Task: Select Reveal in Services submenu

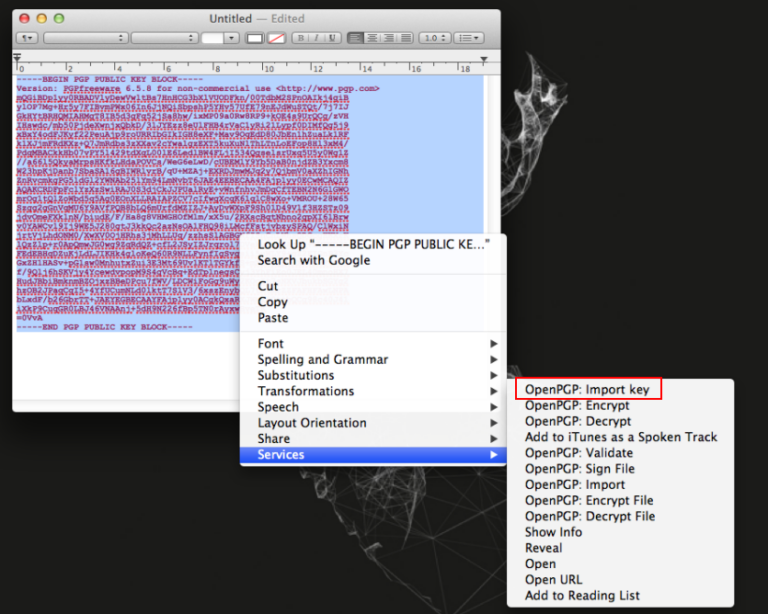Action: click(620, 548)
